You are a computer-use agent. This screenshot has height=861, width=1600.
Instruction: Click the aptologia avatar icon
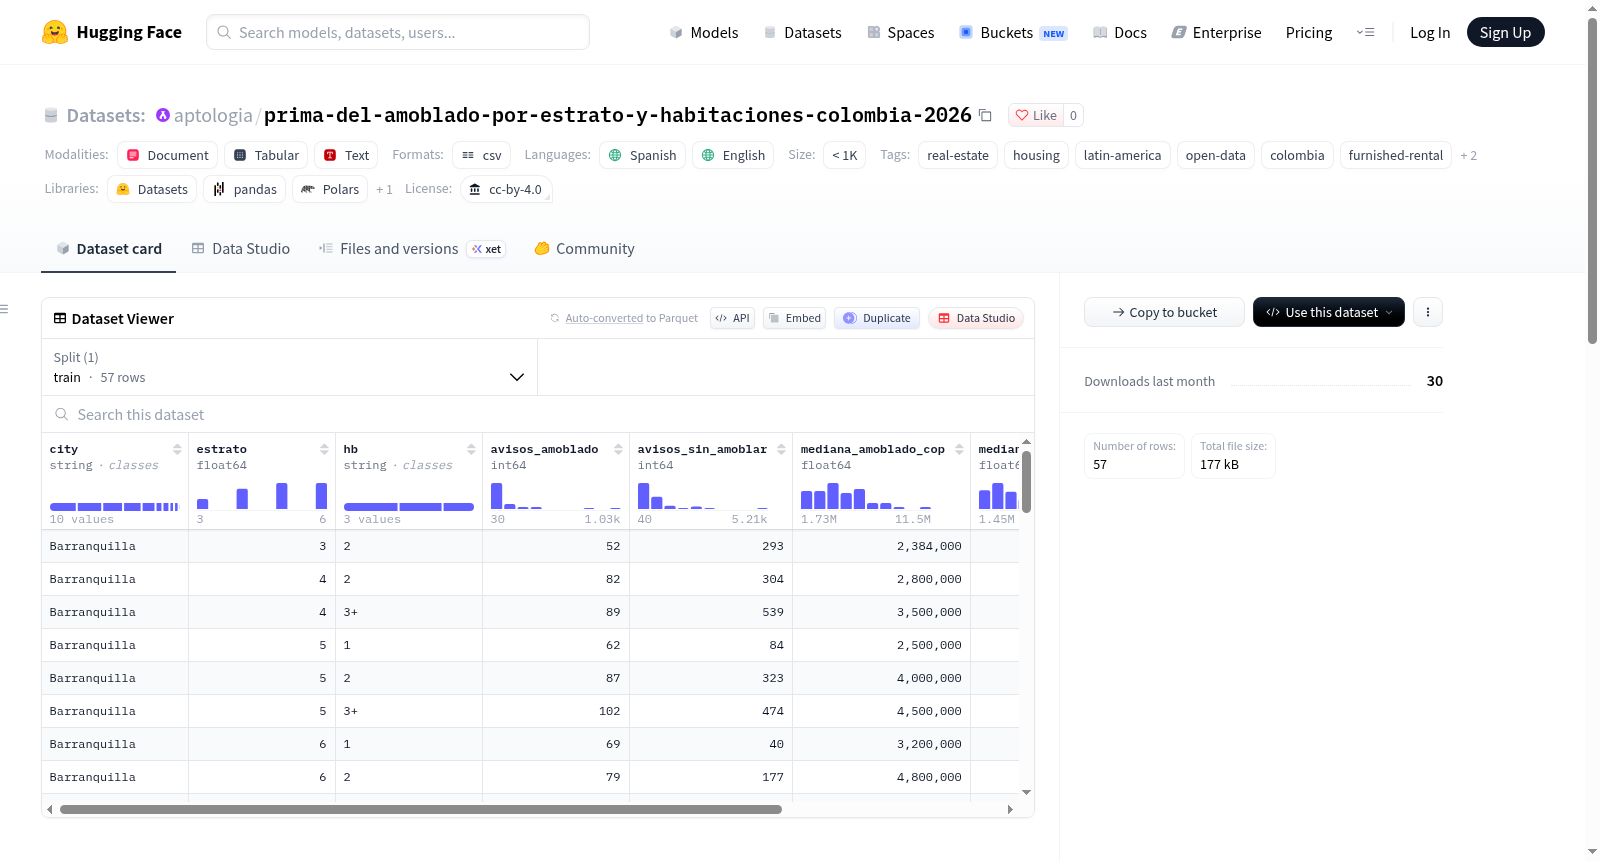click(163, 115)
